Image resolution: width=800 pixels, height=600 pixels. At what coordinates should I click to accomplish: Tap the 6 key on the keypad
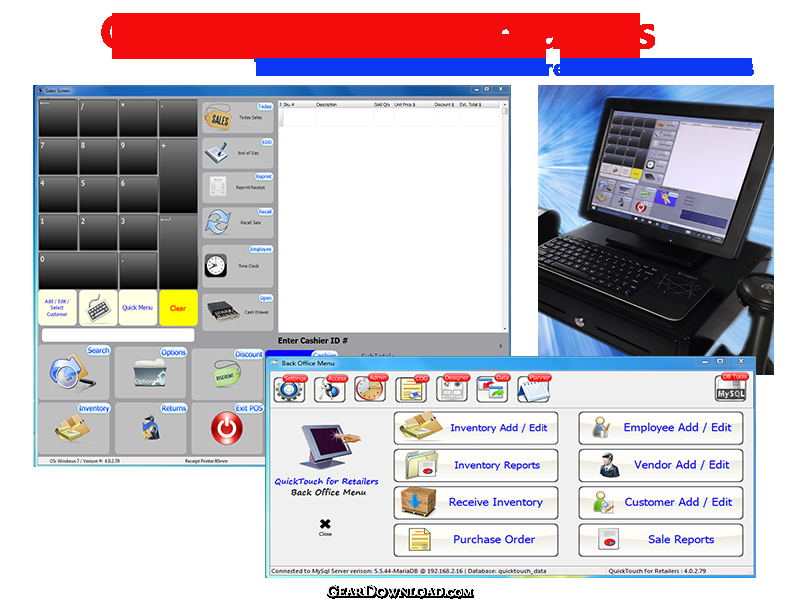point(138,194)
